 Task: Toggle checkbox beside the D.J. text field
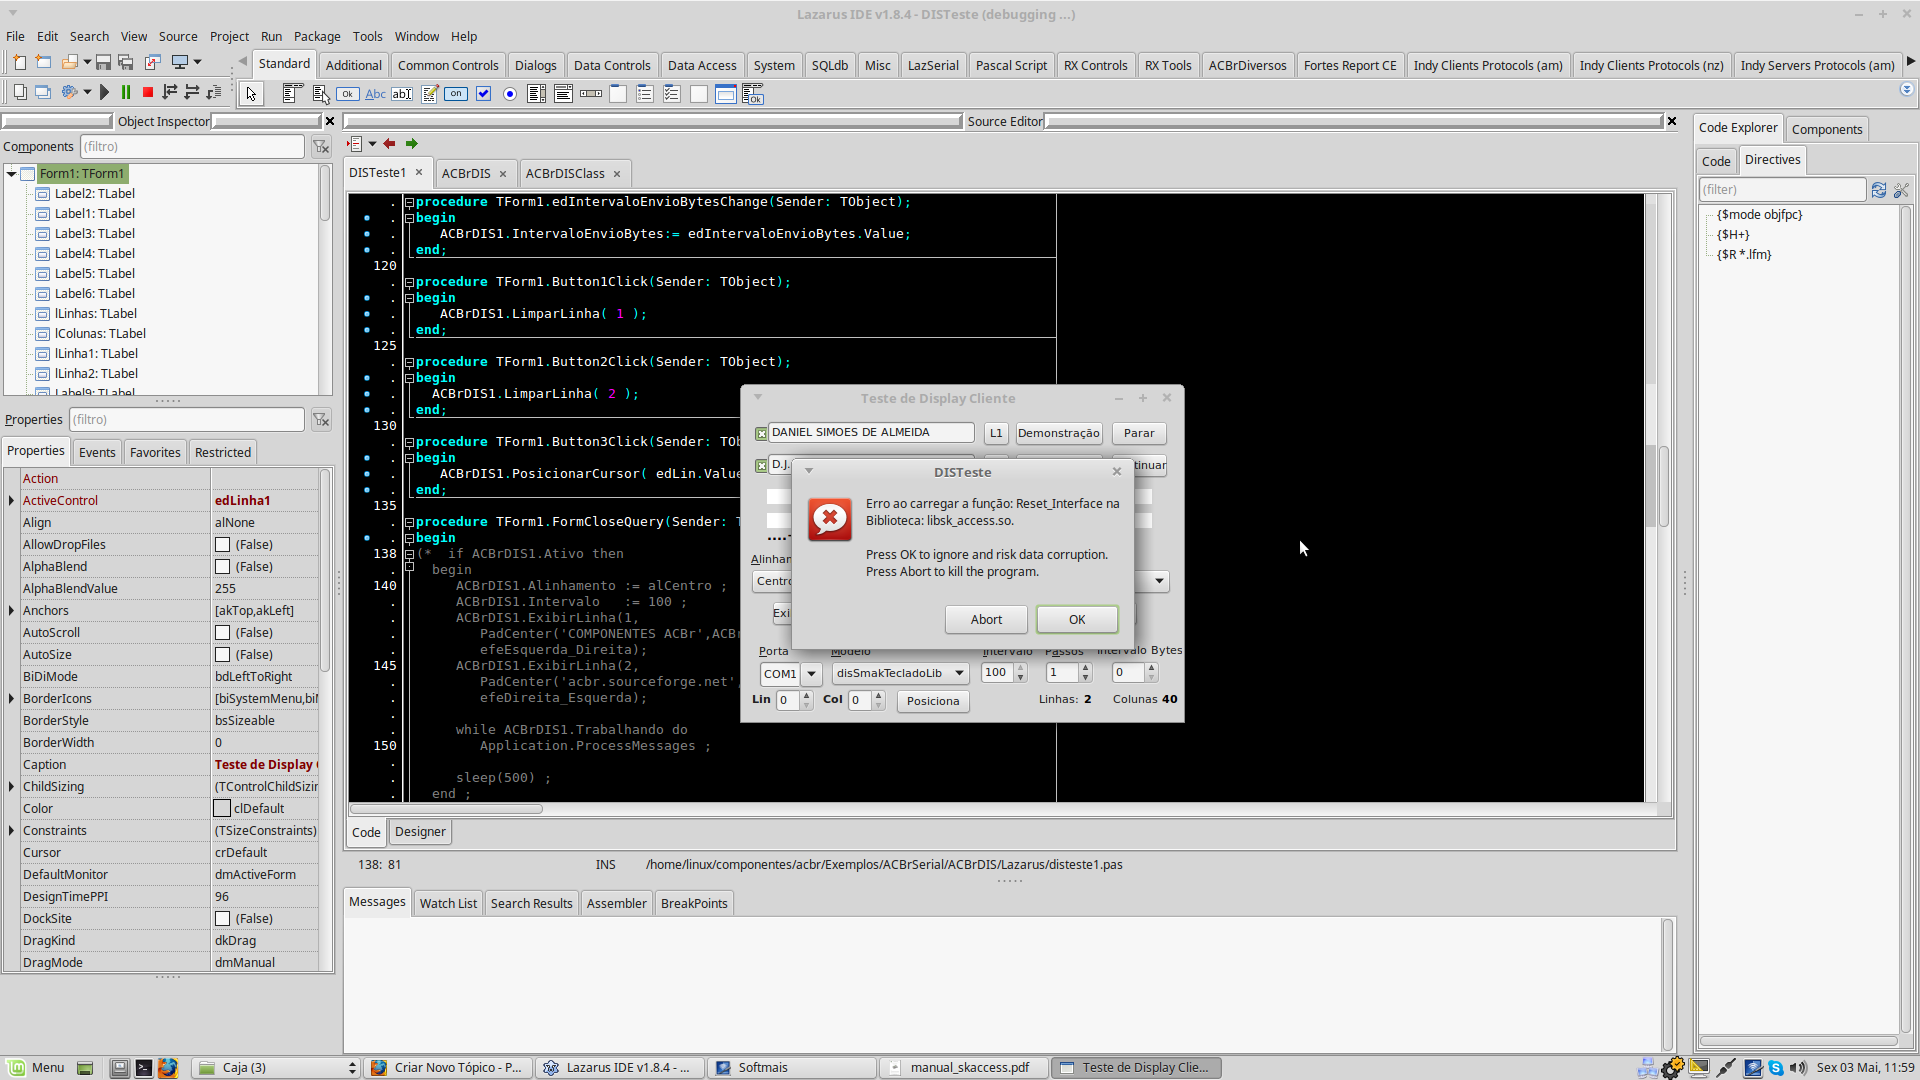[761, 466]
